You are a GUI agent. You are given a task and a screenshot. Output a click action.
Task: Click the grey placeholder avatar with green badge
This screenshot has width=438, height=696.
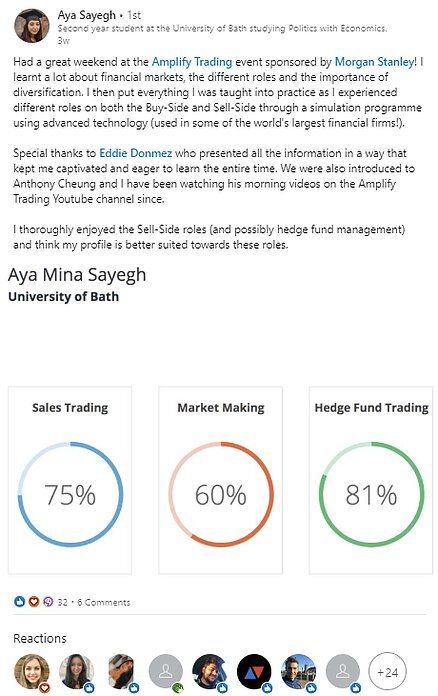166,672
